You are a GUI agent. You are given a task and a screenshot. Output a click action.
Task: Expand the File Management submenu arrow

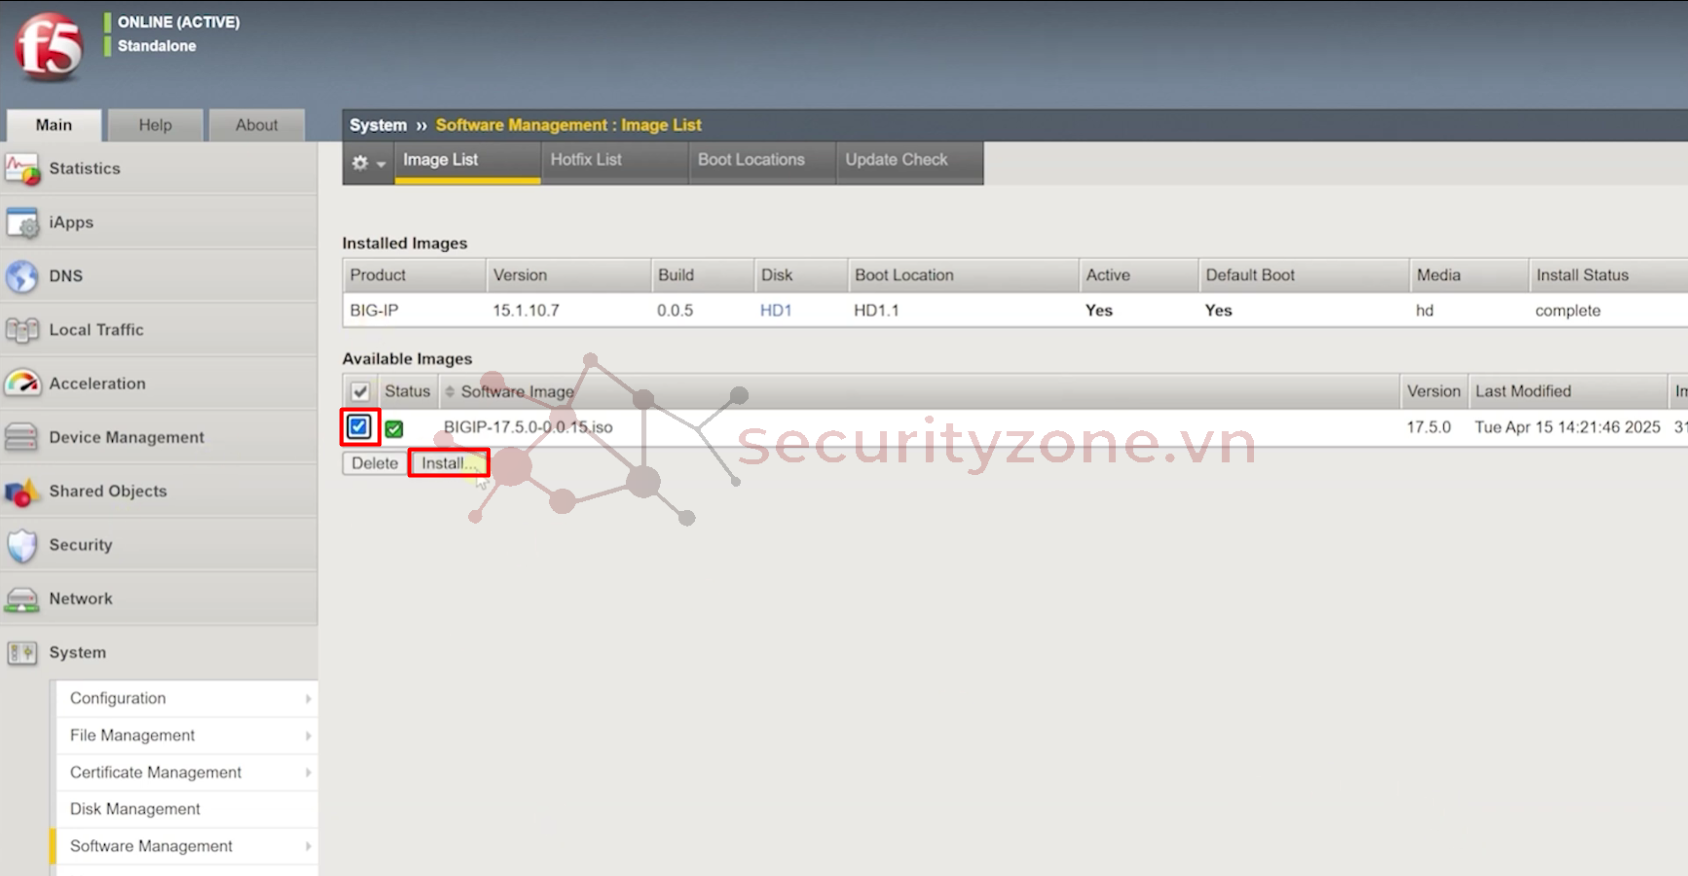pyautogui.click(x=308, y=736)
